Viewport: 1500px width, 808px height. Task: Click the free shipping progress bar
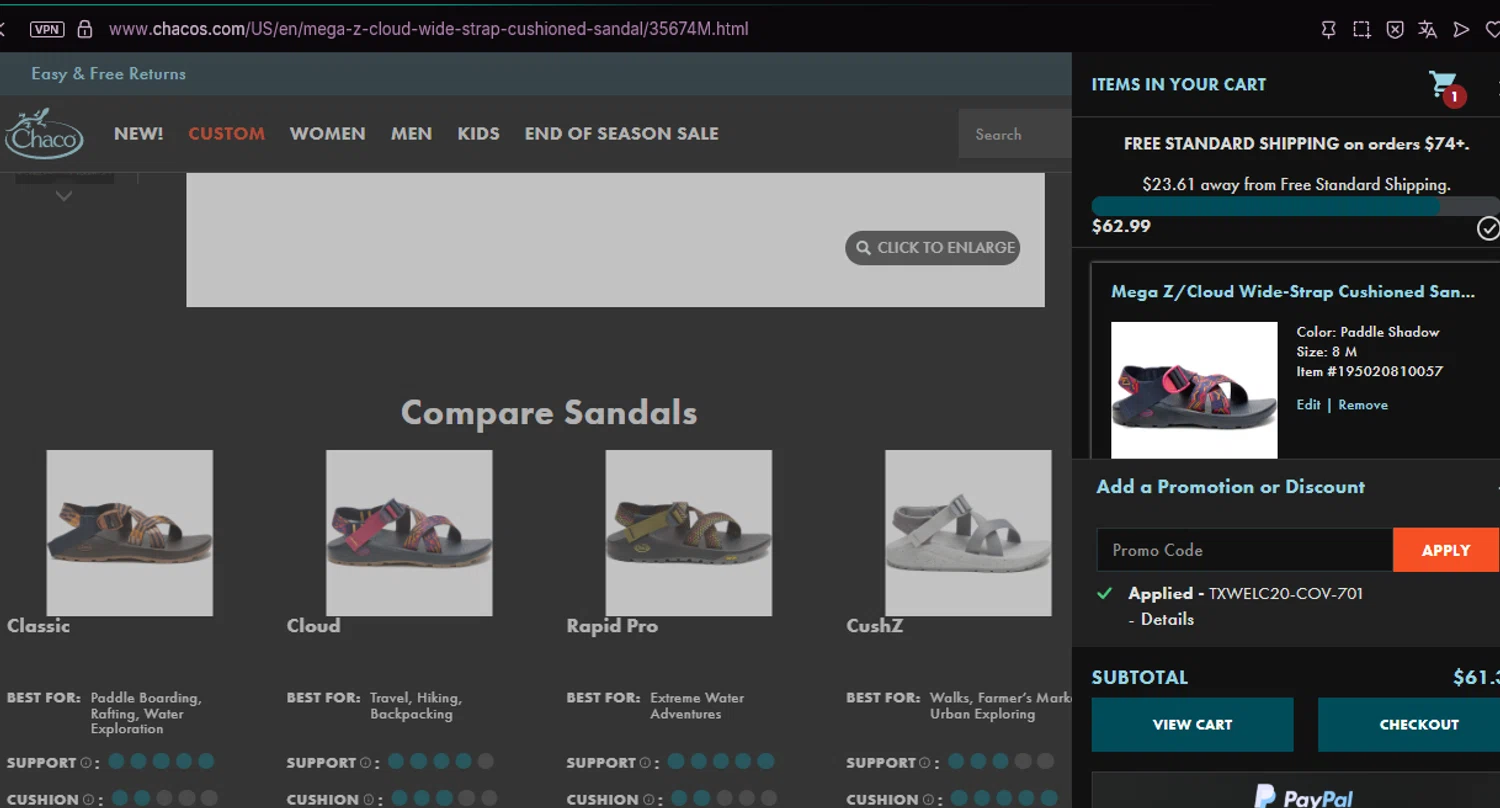1295,207
